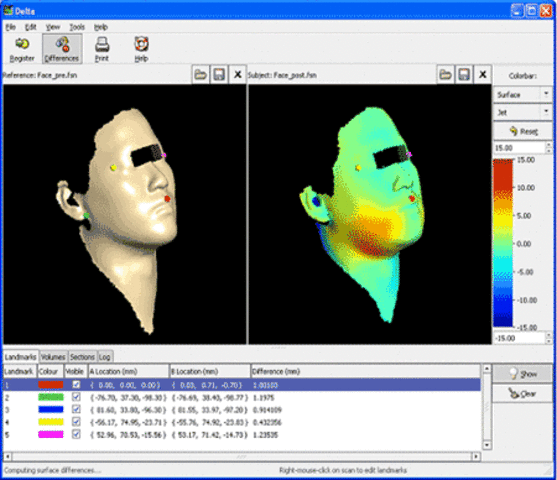Screen dimensions: 557x480
Task: Click the green landmark near the reference ear
Action: [86, 215]
